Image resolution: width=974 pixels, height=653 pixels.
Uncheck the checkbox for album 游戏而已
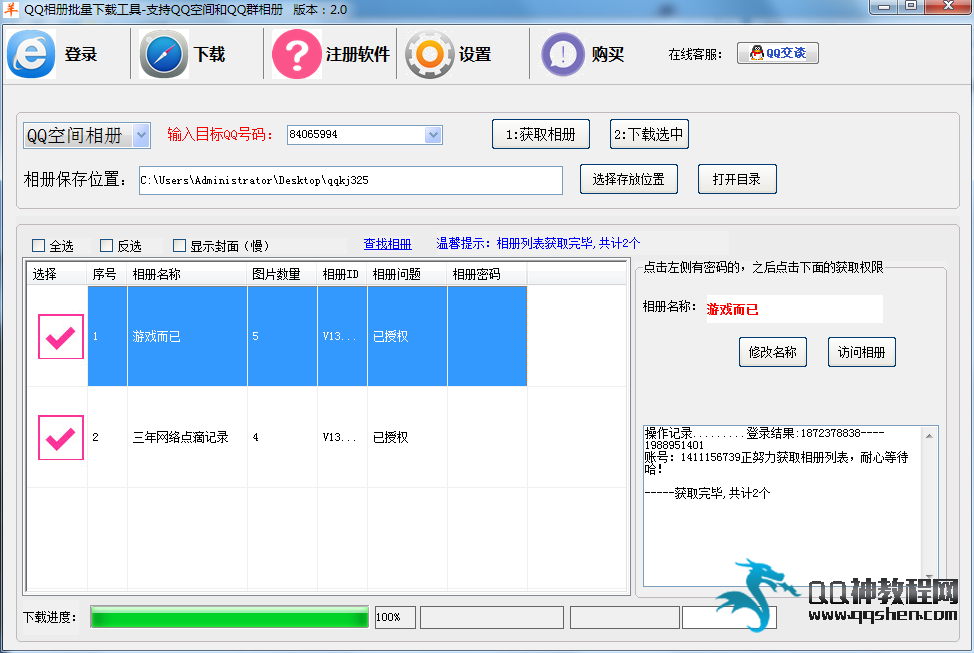pos(61,337)
